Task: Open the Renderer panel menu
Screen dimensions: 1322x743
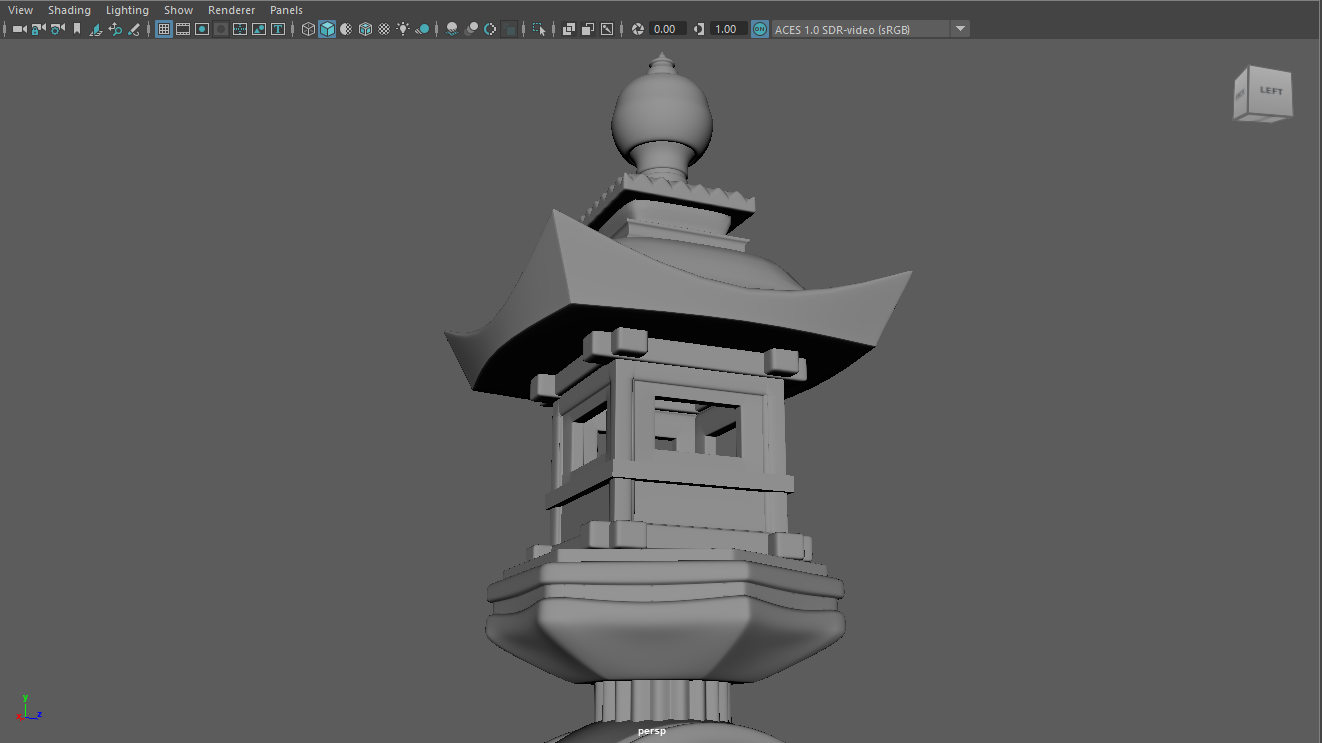Action: tap(231, 10)
